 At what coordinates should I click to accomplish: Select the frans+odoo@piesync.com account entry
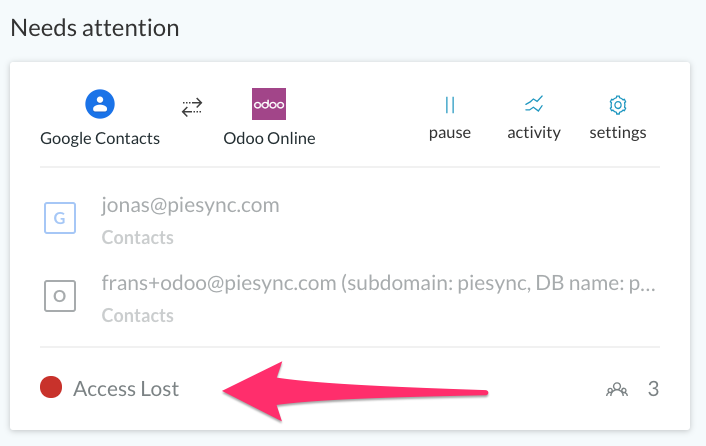378,284
